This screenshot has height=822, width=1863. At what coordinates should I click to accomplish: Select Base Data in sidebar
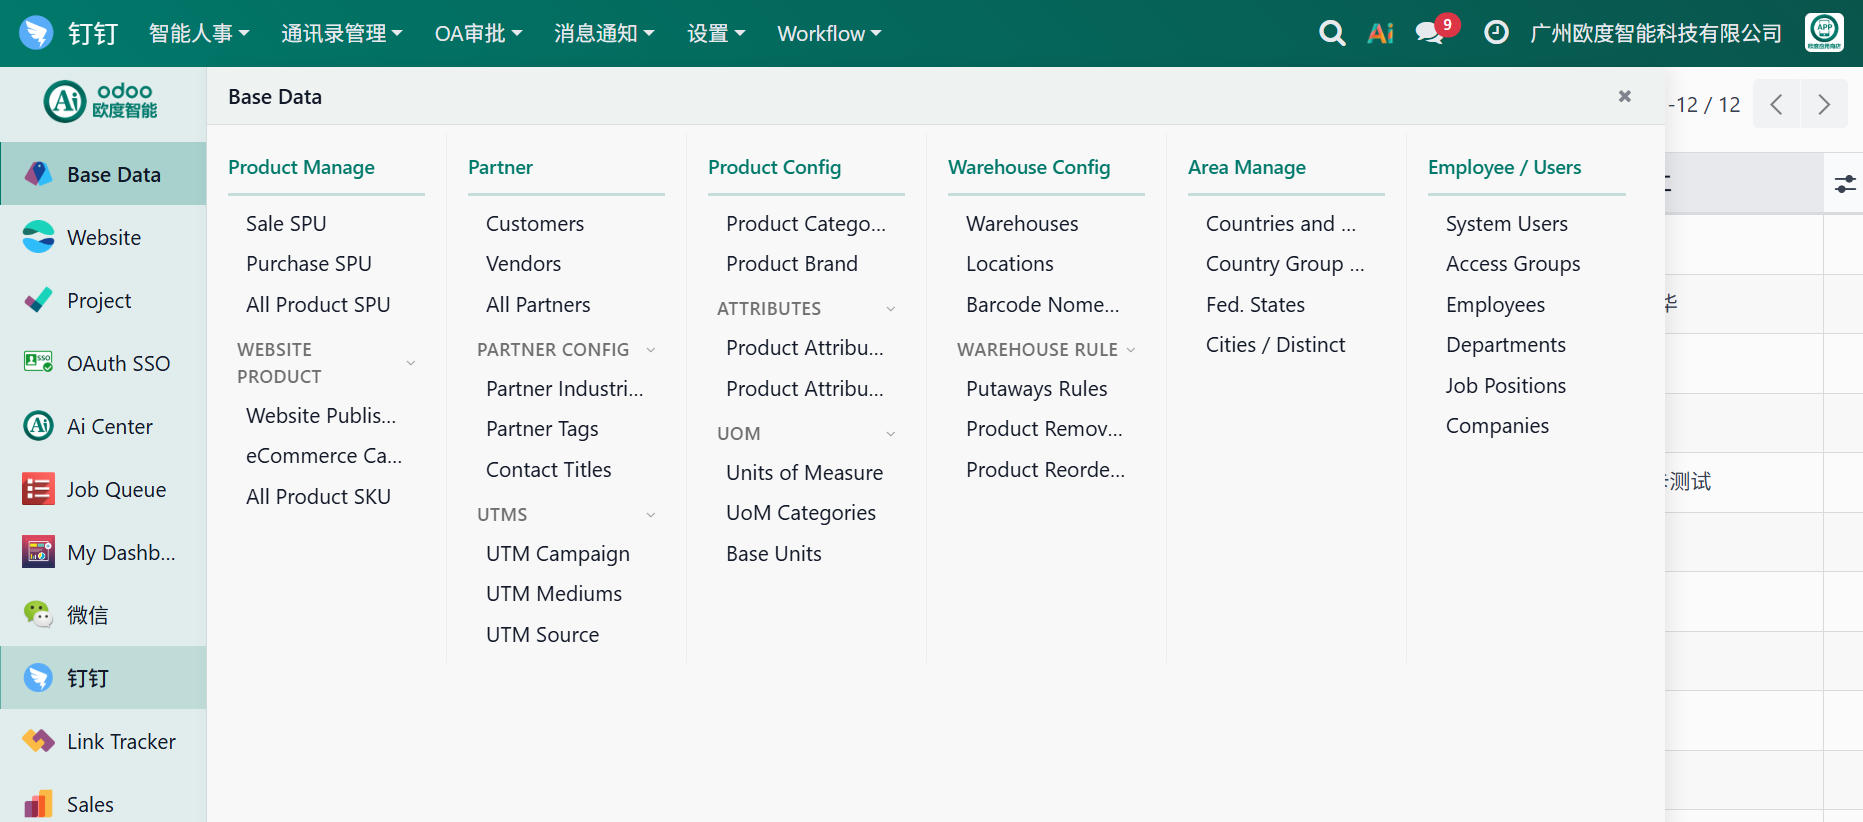pos(103,174)
